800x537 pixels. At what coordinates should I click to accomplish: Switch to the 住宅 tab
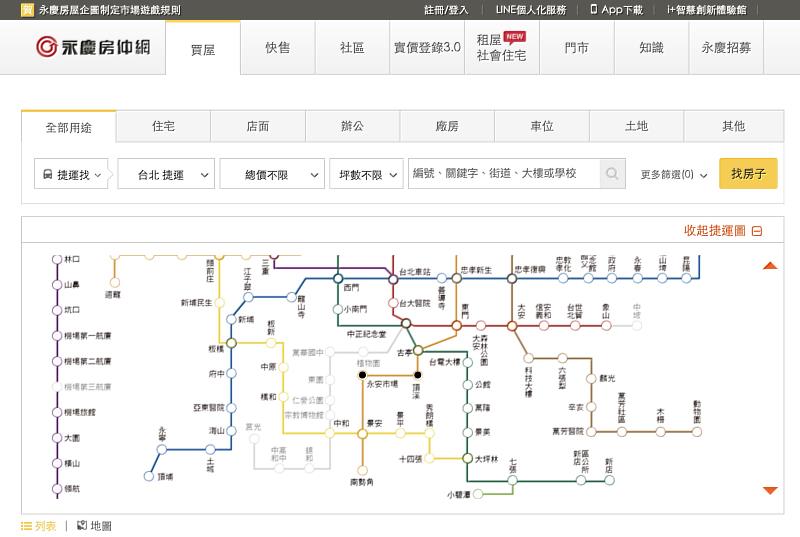[163, 126]
